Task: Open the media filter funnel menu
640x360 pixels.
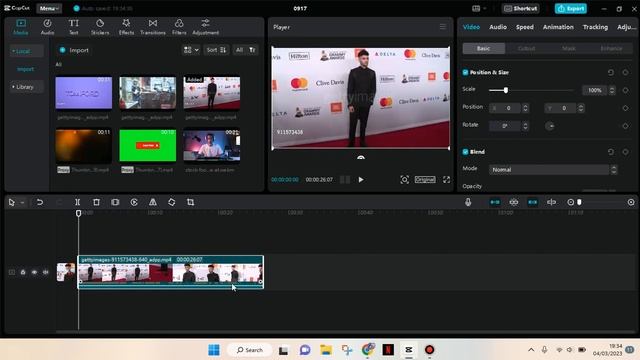Action: click(x=252, y=50)
